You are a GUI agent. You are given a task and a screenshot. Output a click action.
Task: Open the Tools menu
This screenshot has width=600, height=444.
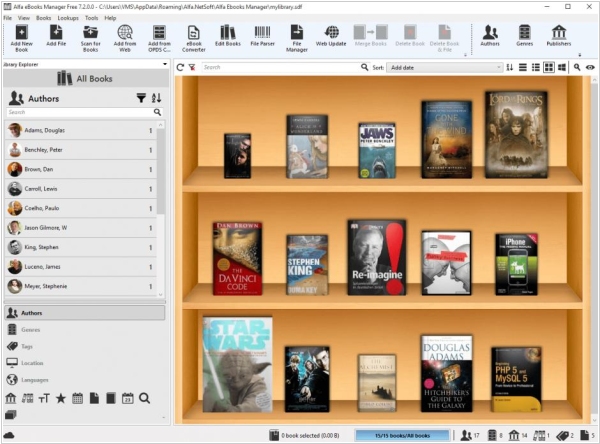(x=91, y=18)
